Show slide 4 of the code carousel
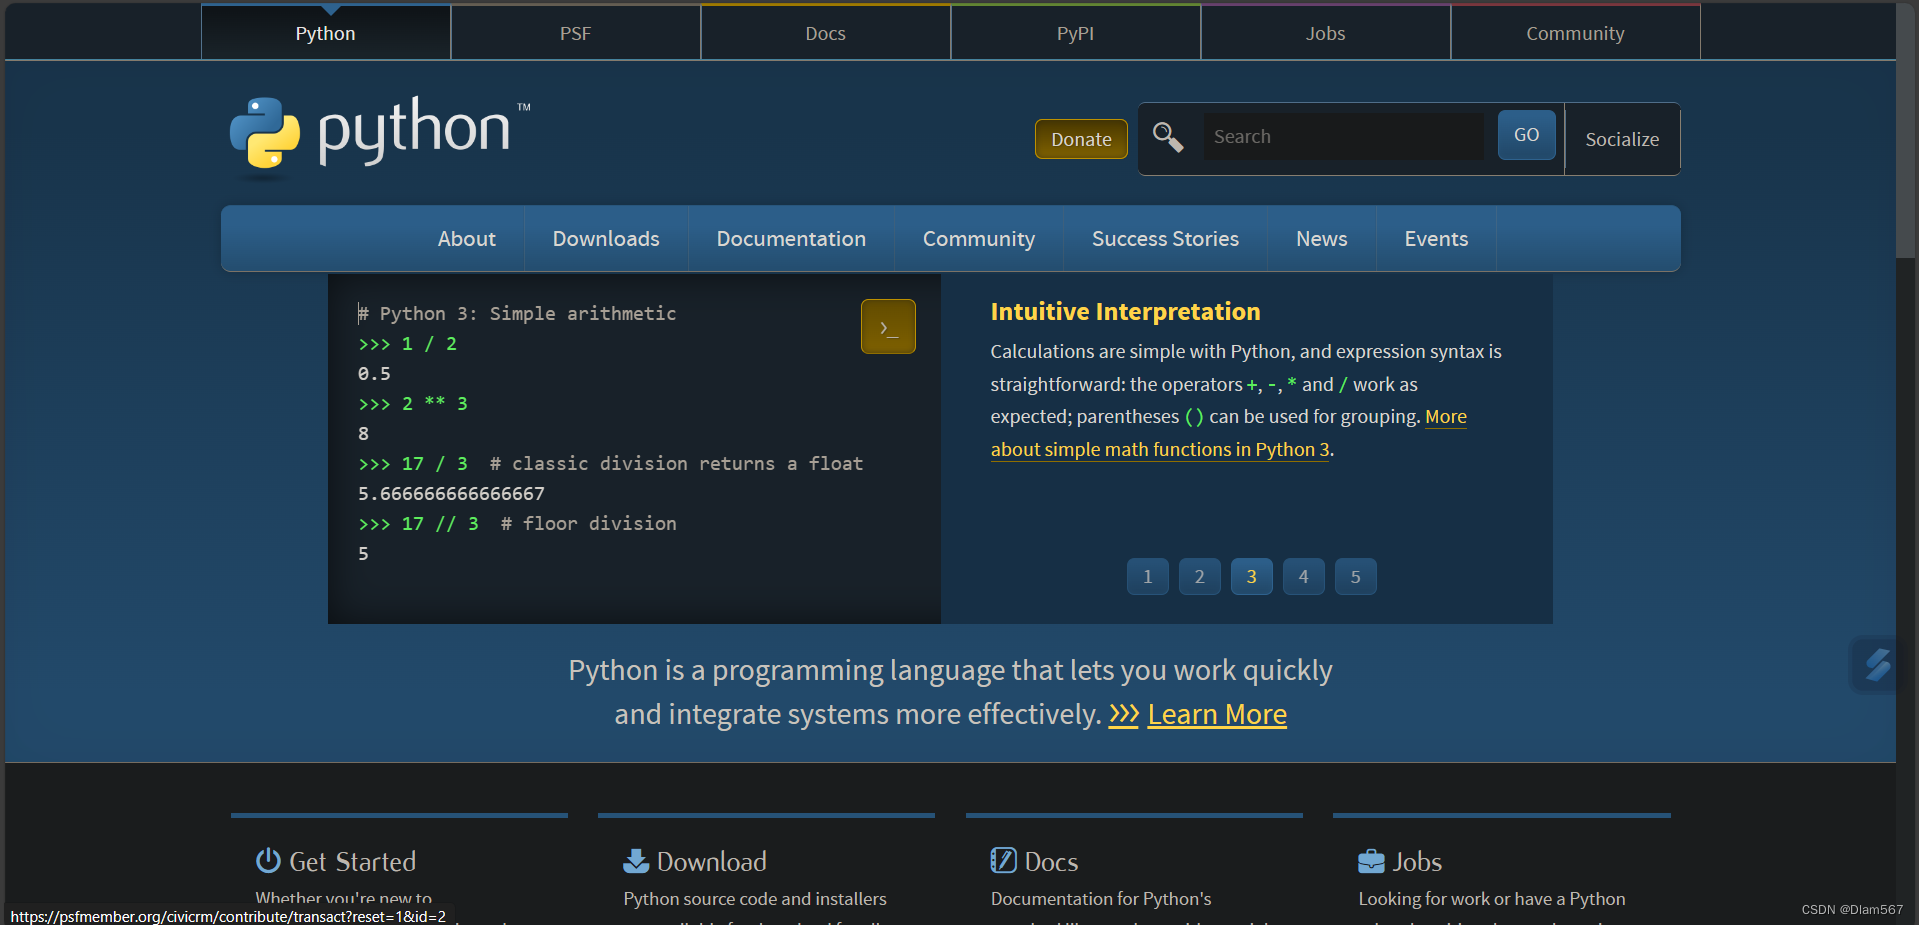The image size is (1919, 925). (x=1304, y=577)
